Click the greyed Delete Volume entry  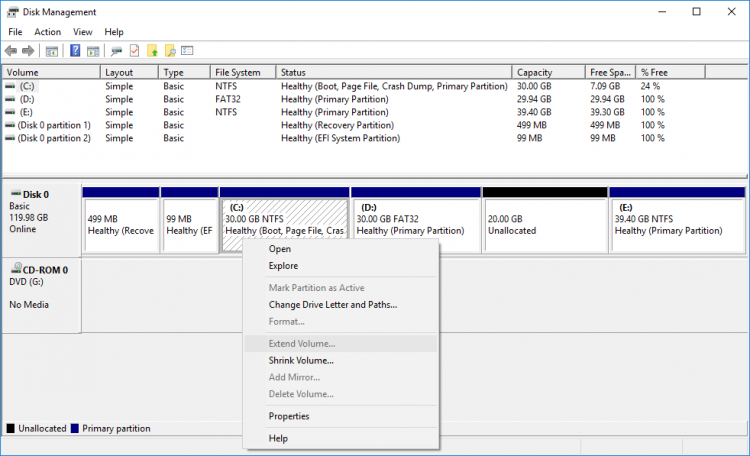[x=341, y=394]
